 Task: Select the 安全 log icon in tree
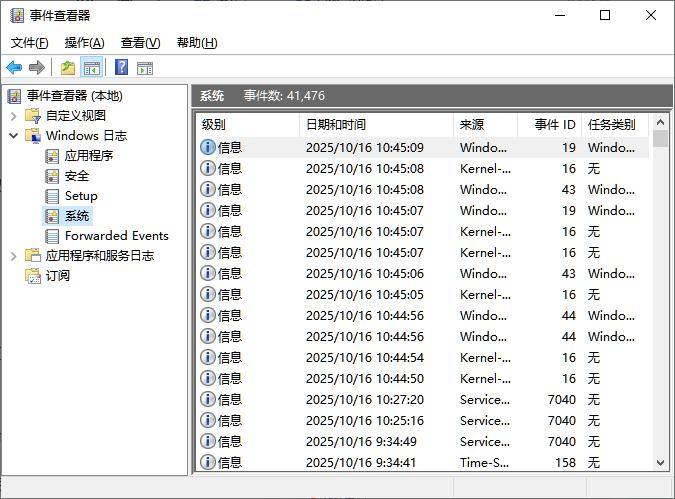point(53,176)
